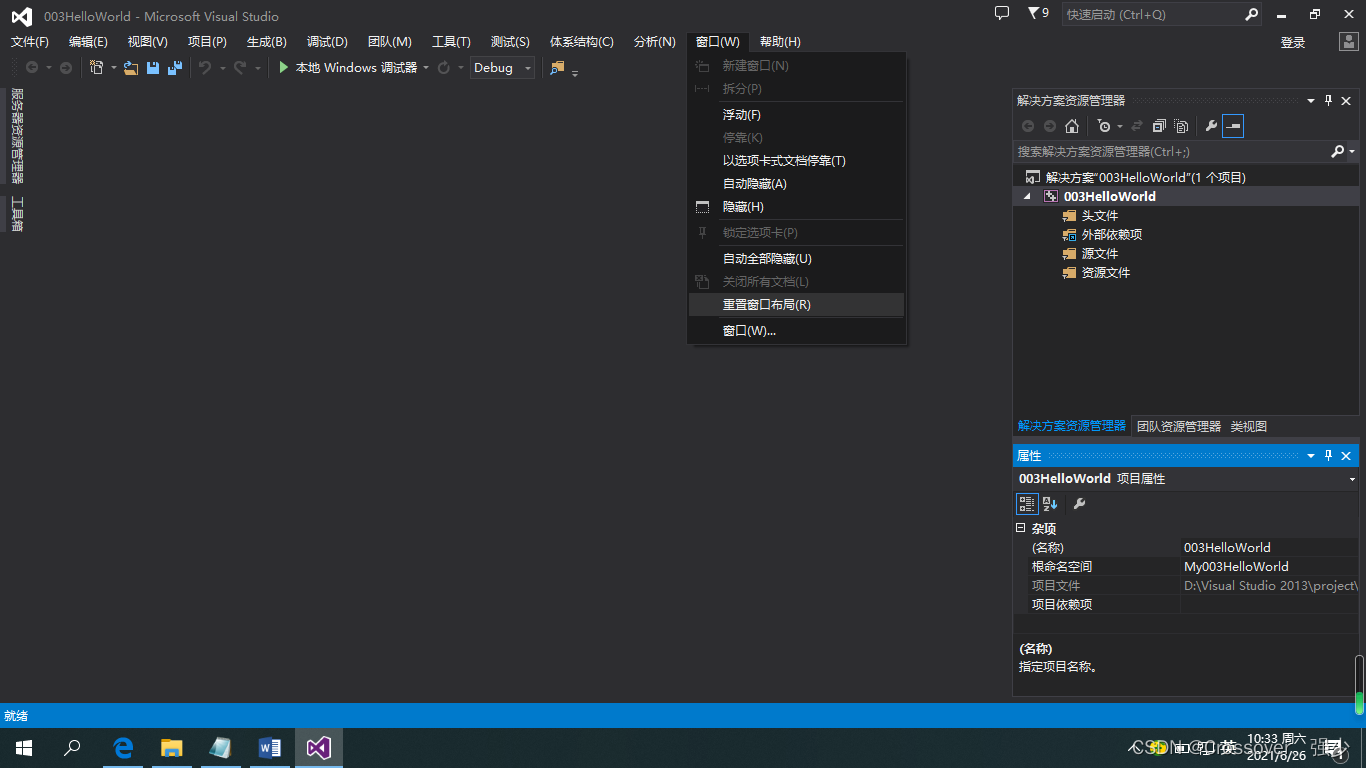Viewport: 1366px width, 768px height.
Task: Open the feedback speech bubble icon
Action: (x=1002, y=14)
